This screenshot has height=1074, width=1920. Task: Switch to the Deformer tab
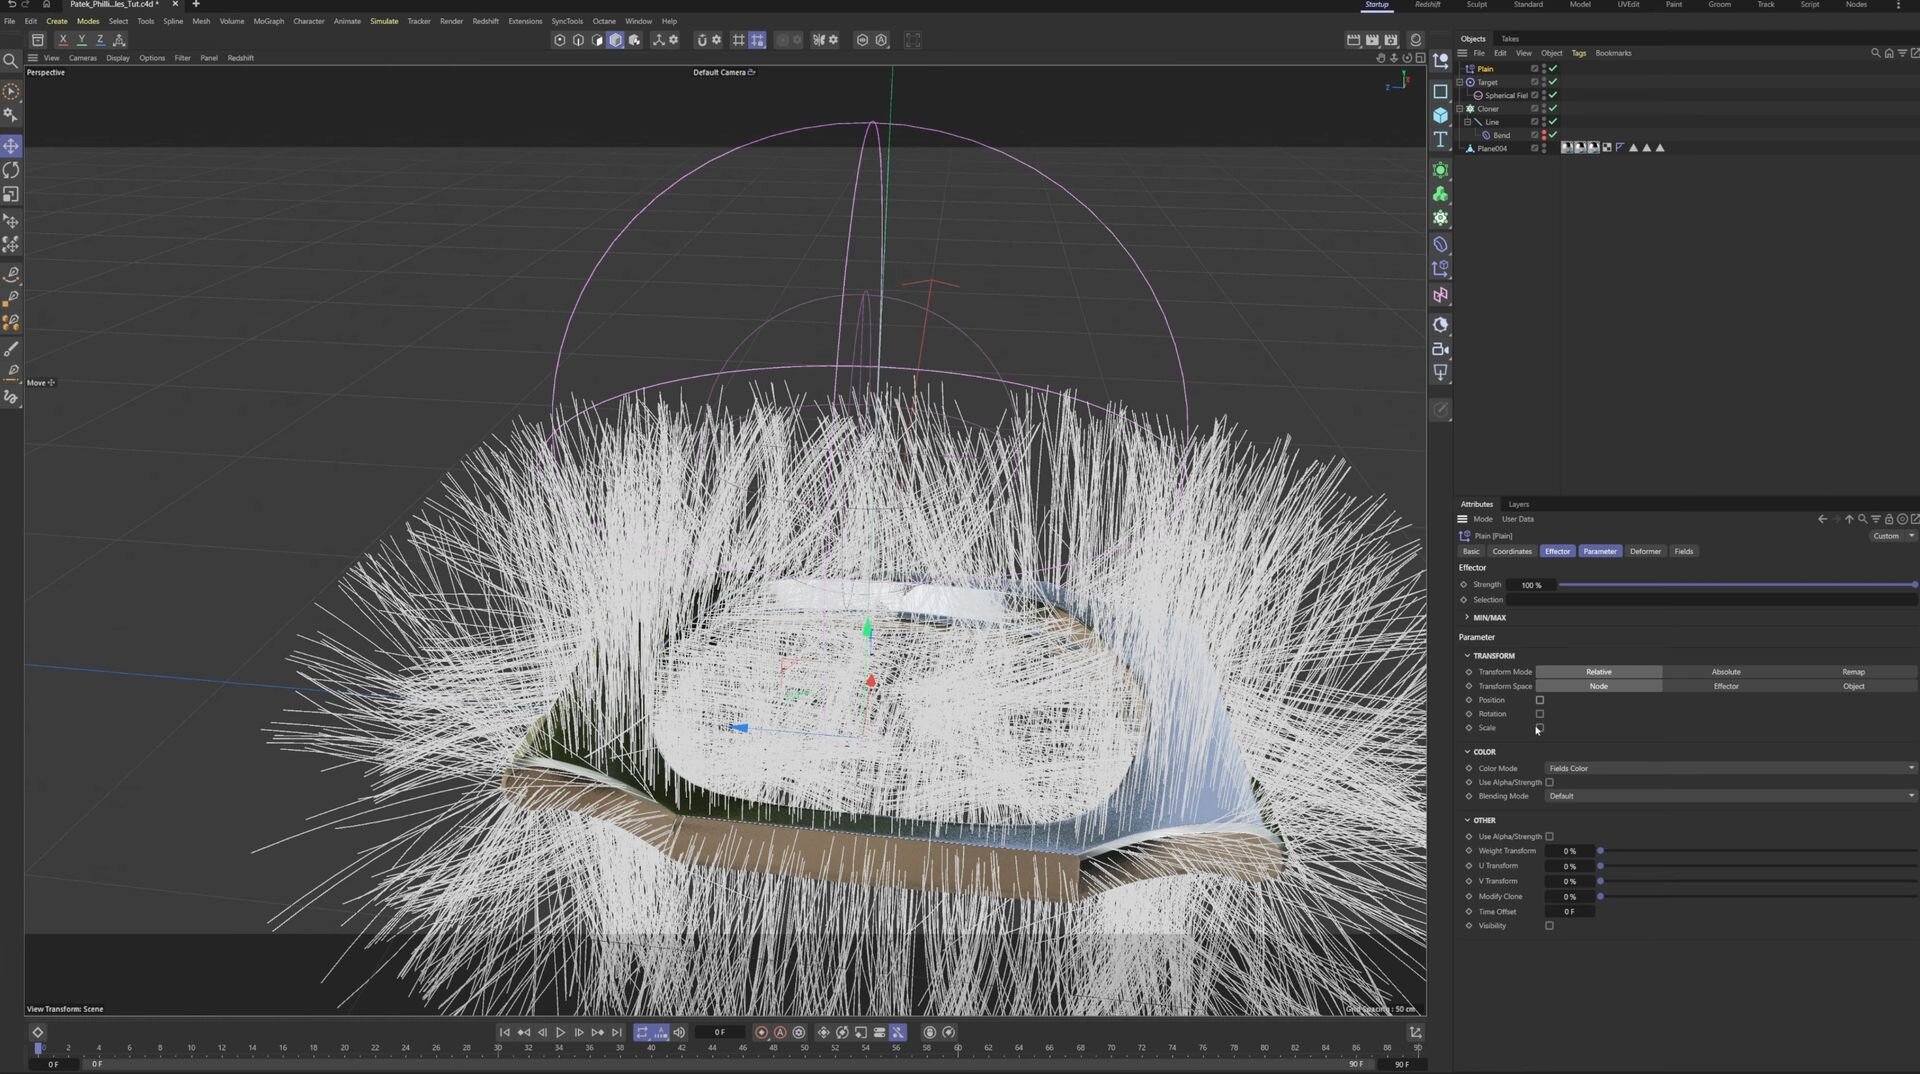point(1645,551)
